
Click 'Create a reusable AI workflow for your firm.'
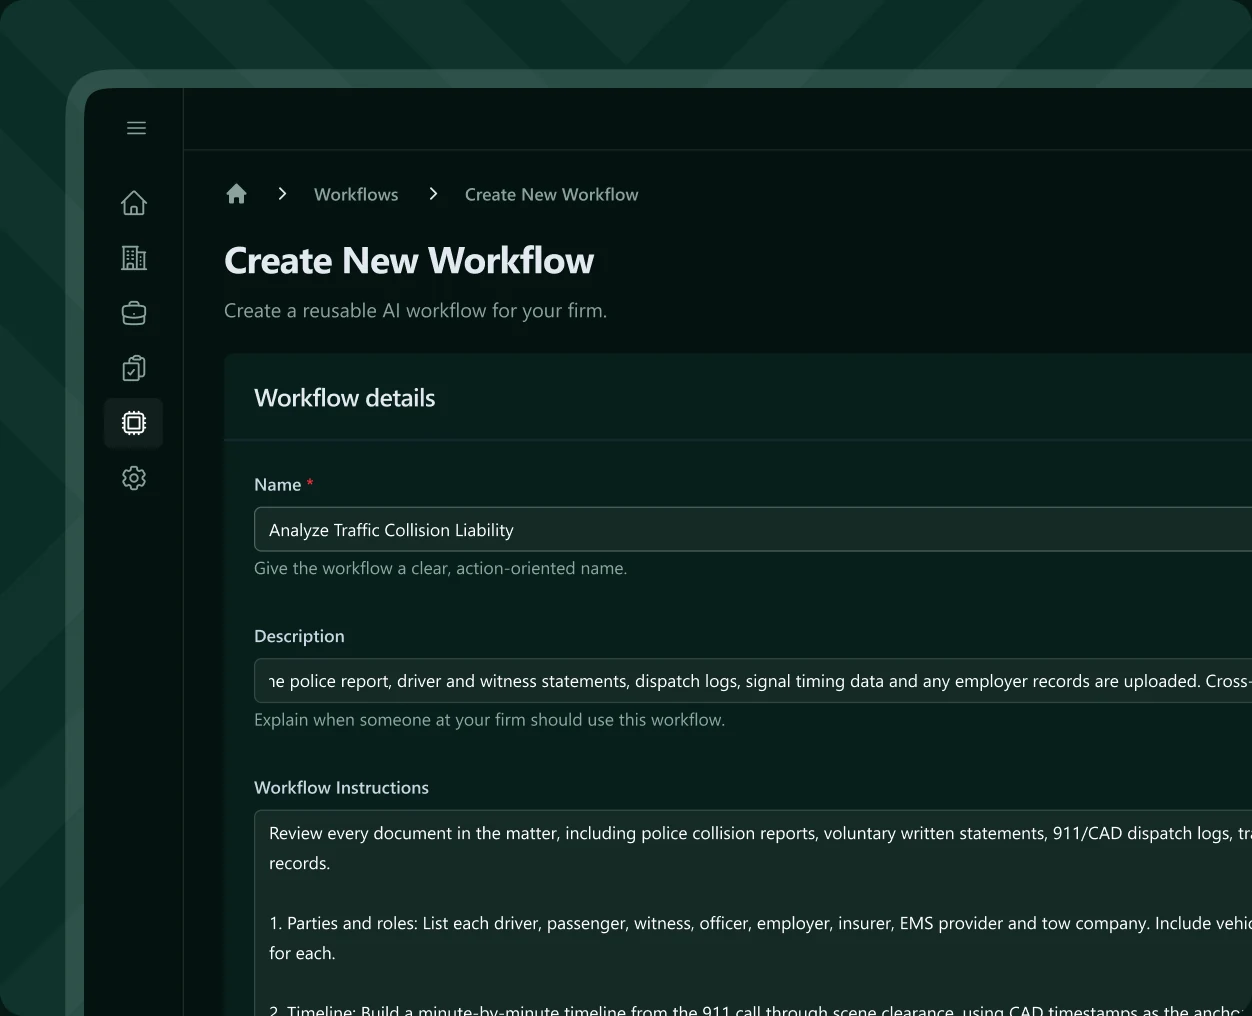pos(415,311)
